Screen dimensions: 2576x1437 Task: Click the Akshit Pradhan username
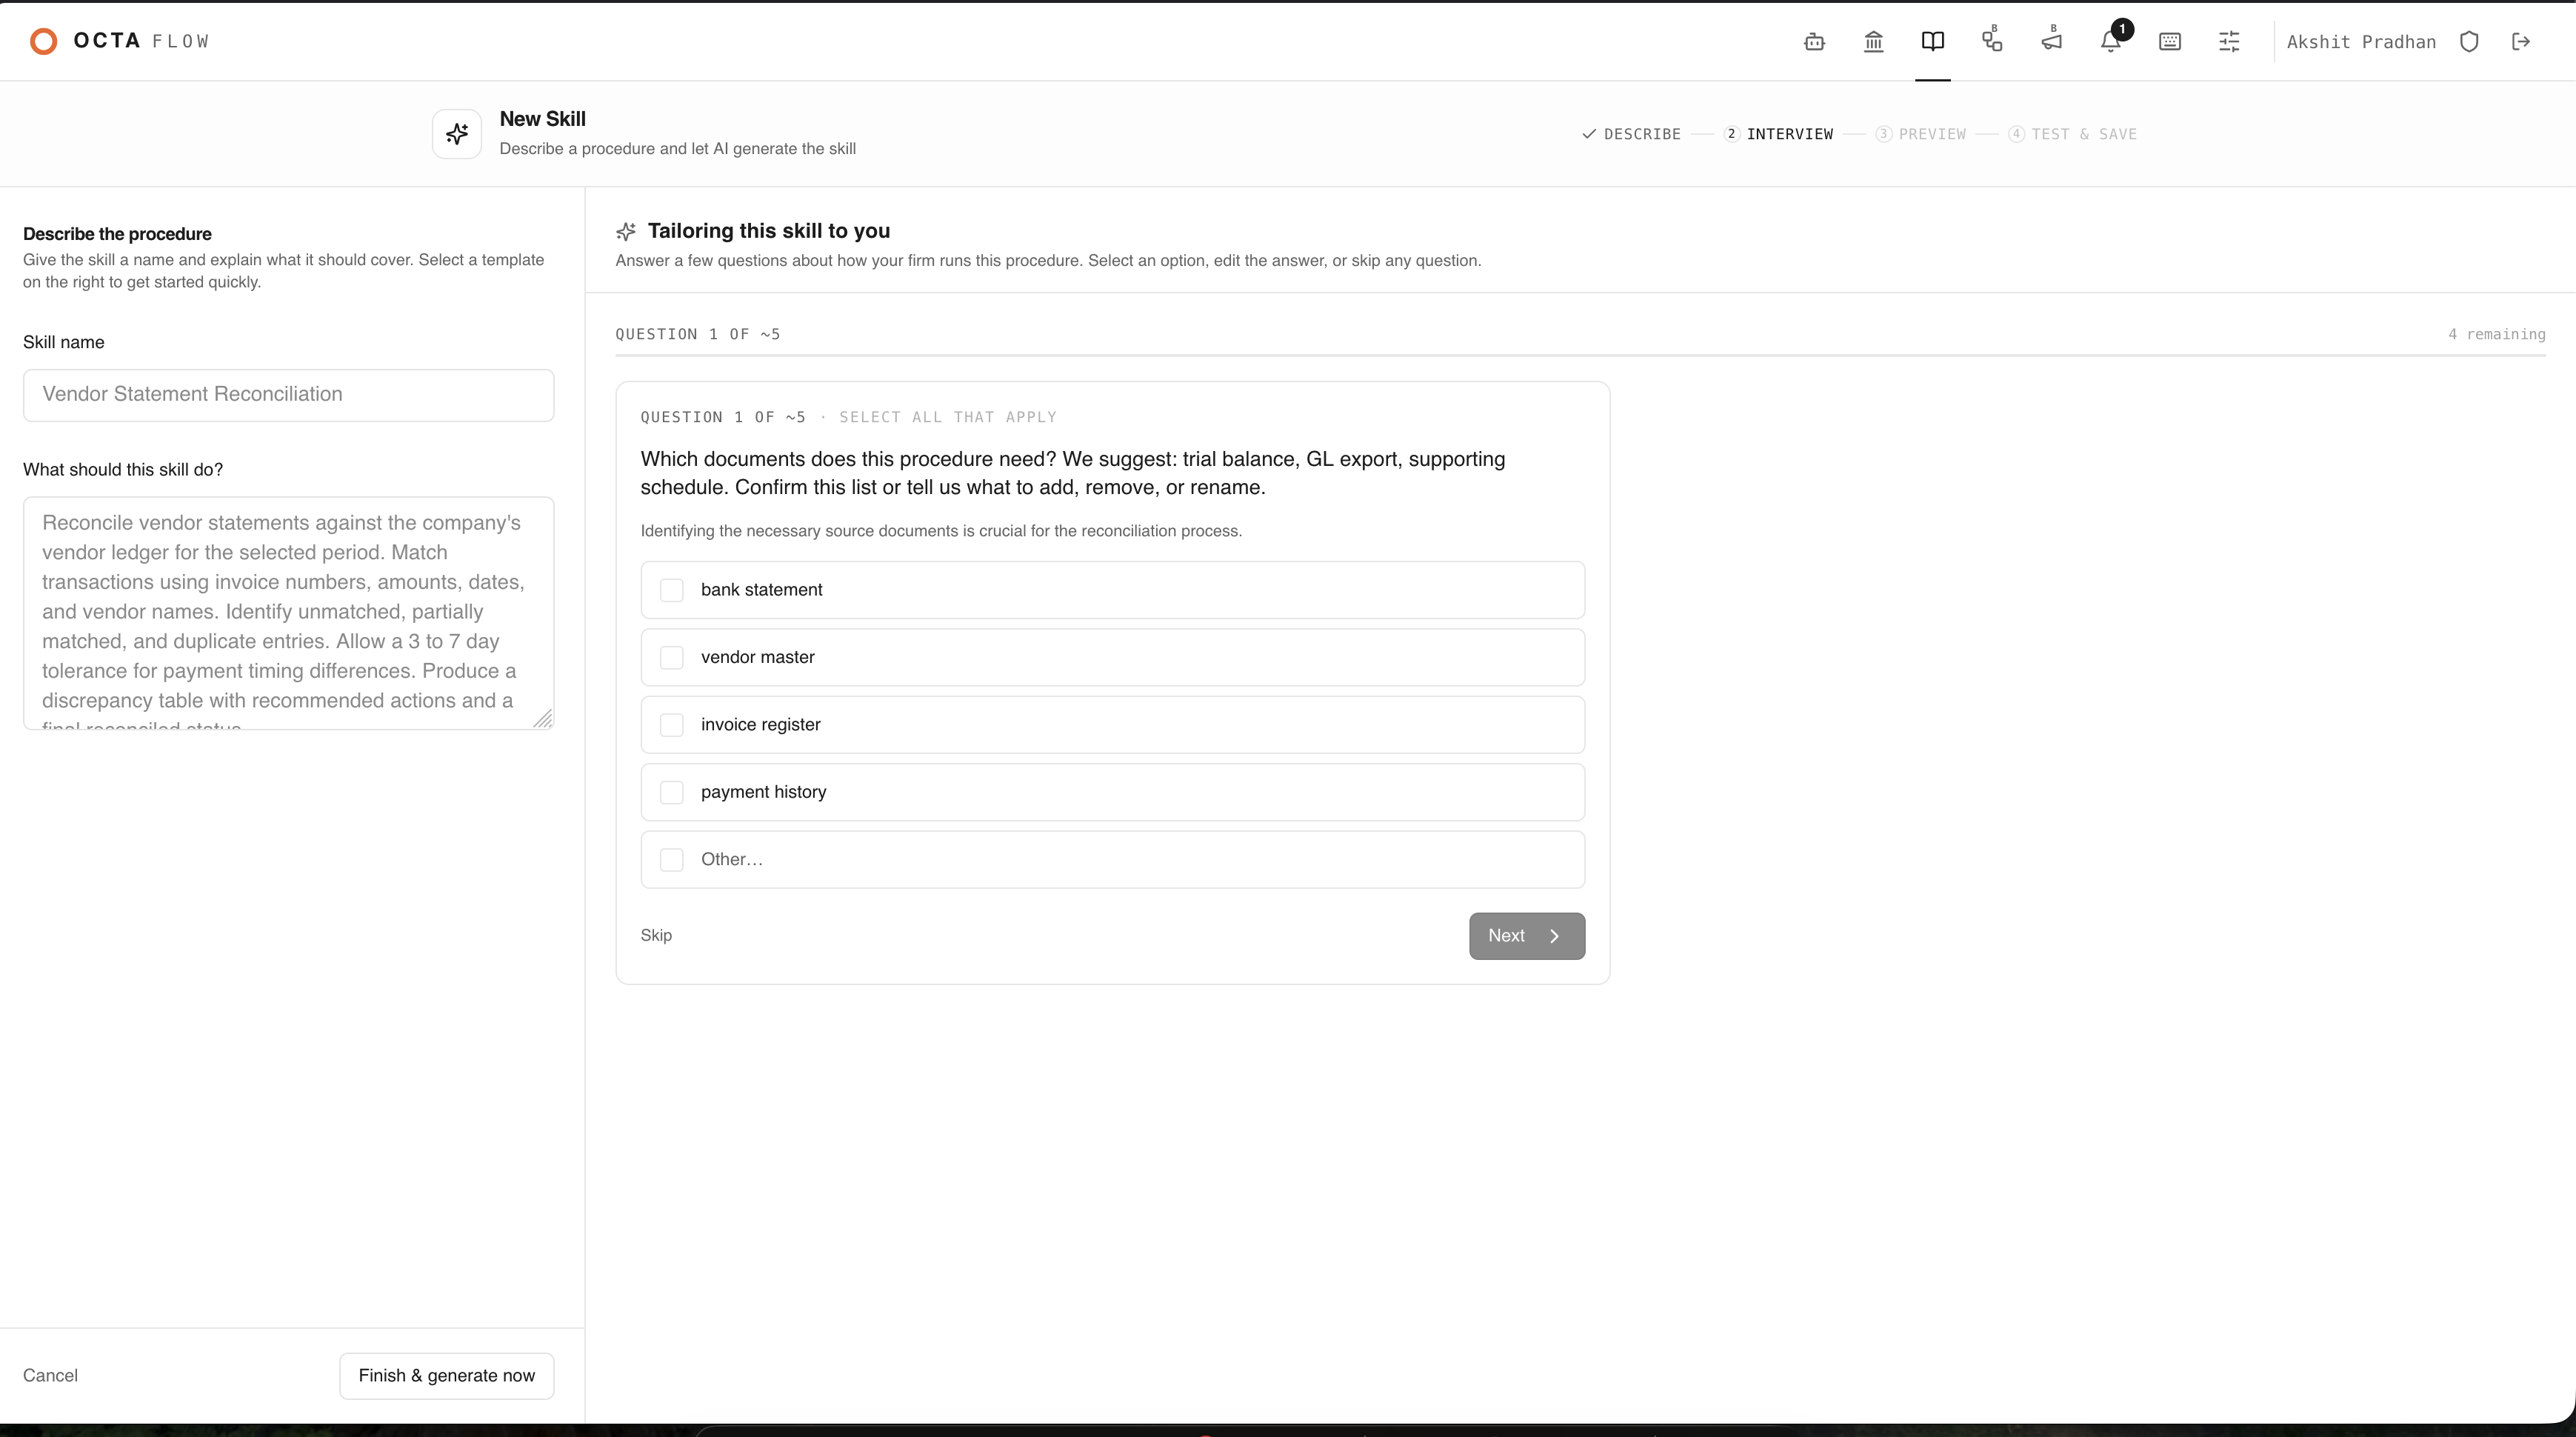[2361, 42]
